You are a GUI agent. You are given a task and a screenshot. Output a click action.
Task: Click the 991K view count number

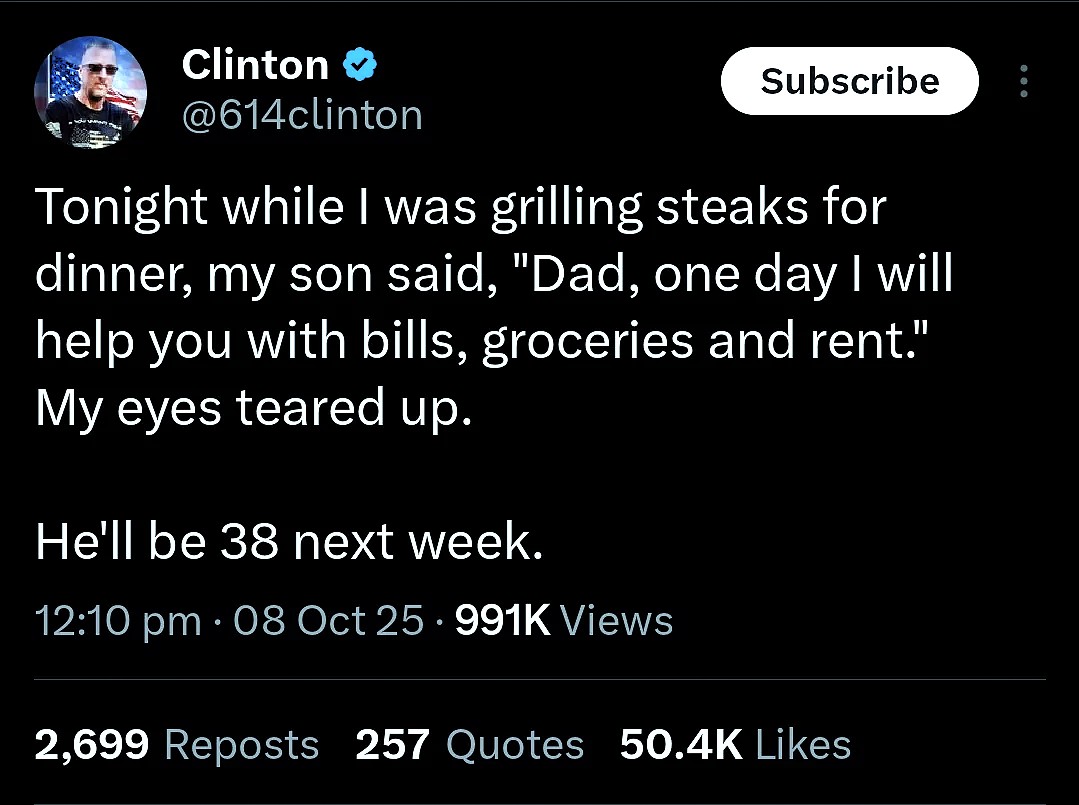(x=502, y=621)
